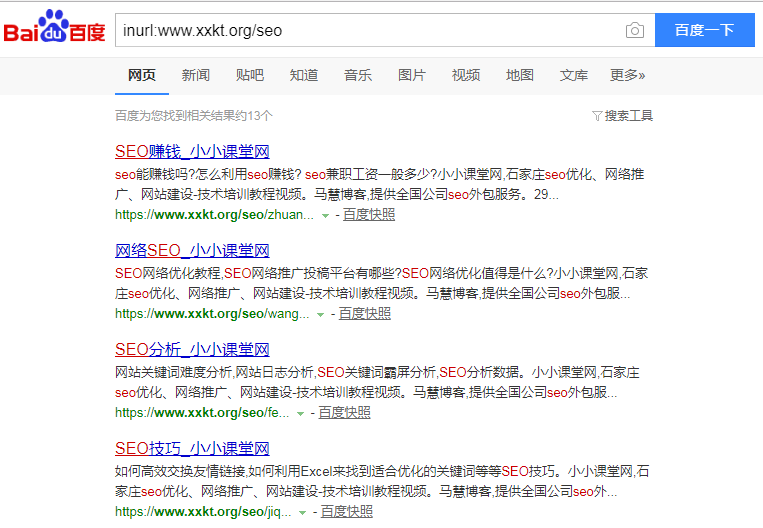
Task: Click snippet starting 网站关键词难度分析
Action: pos(377,382)
